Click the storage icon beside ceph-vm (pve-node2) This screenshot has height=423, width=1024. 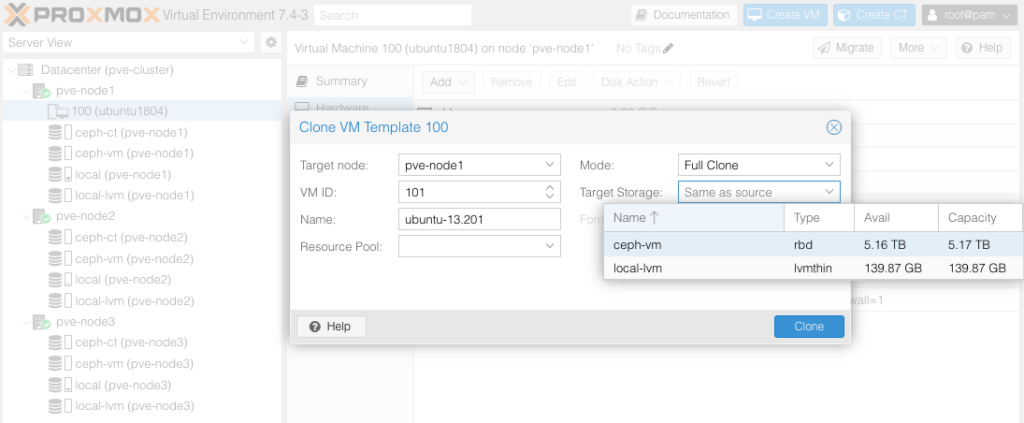(x=60, y=258)
